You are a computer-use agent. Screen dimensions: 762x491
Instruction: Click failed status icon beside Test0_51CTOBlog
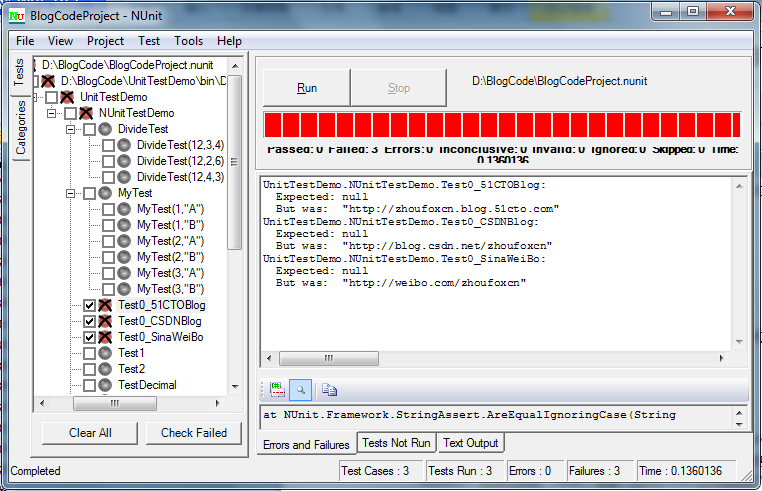click(105, 305)
